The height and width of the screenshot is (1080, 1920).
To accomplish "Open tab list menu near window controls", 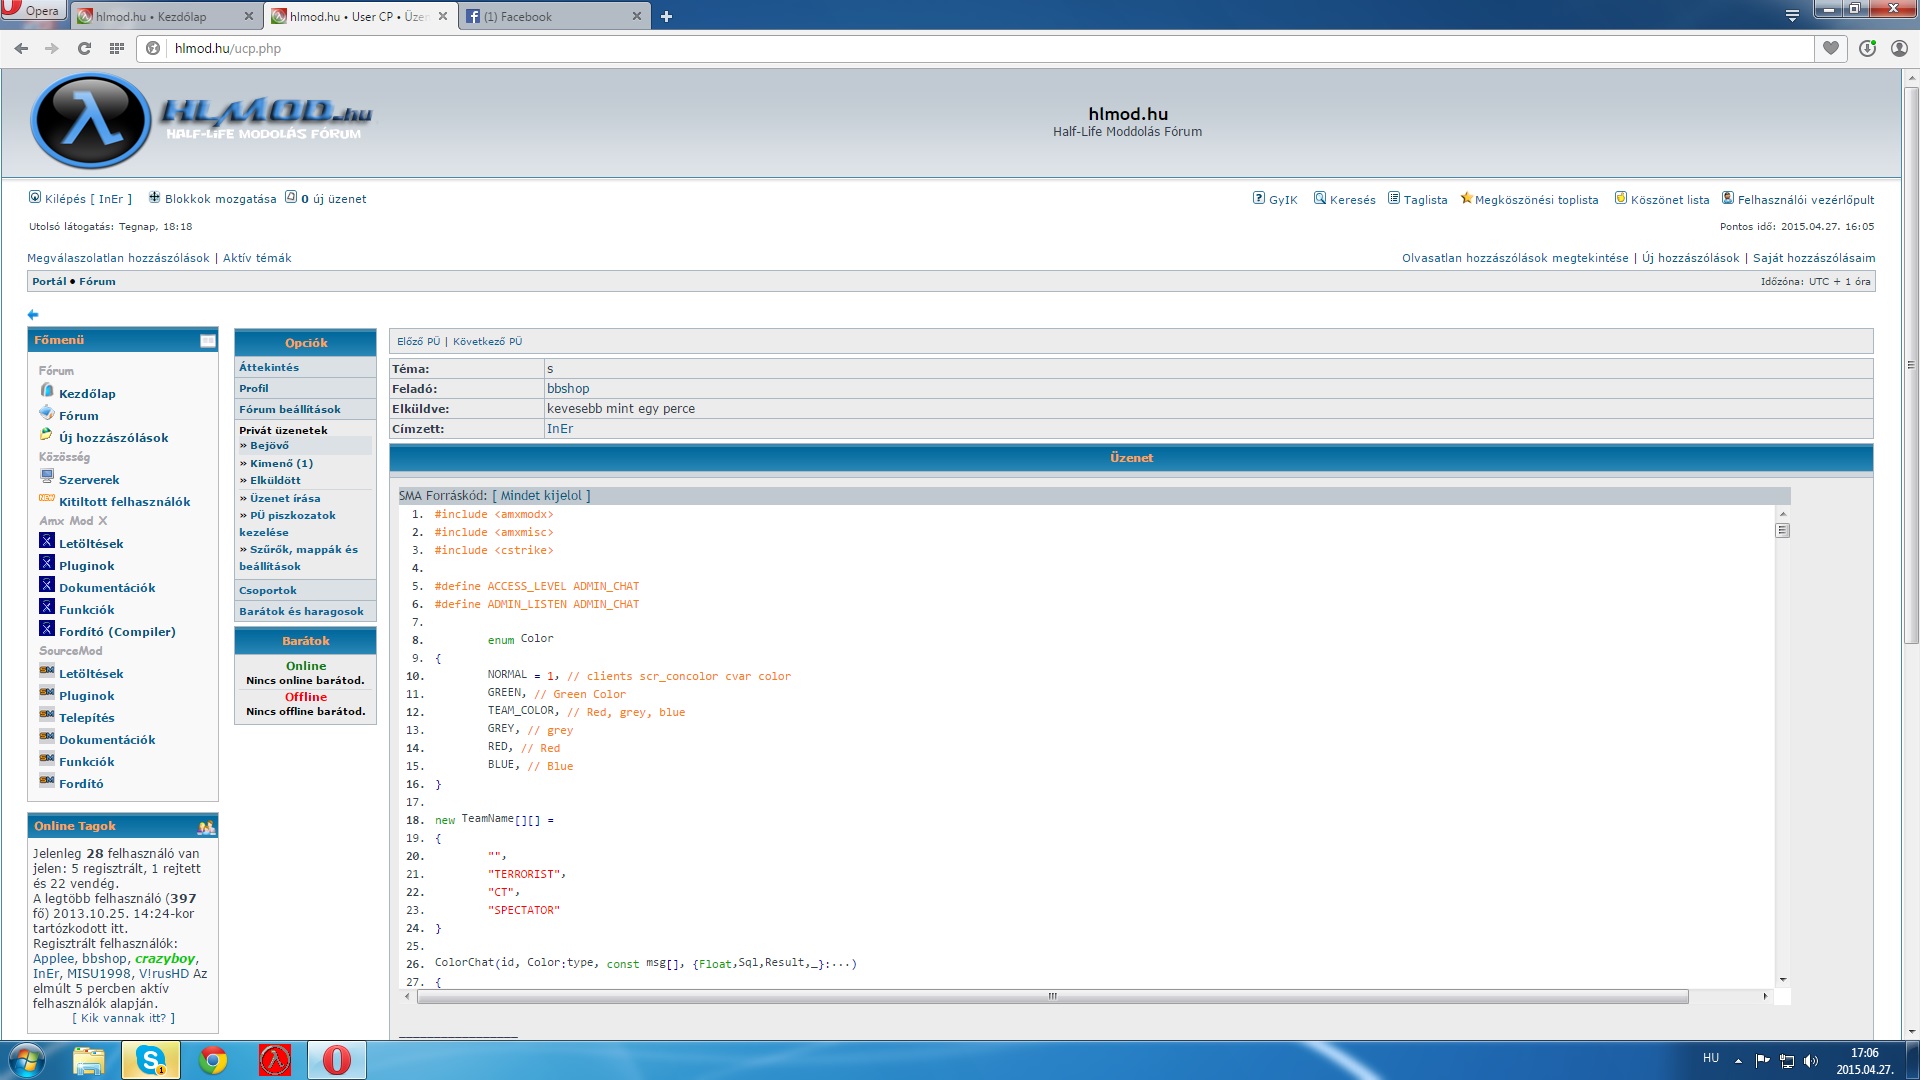I will 1792,14.
